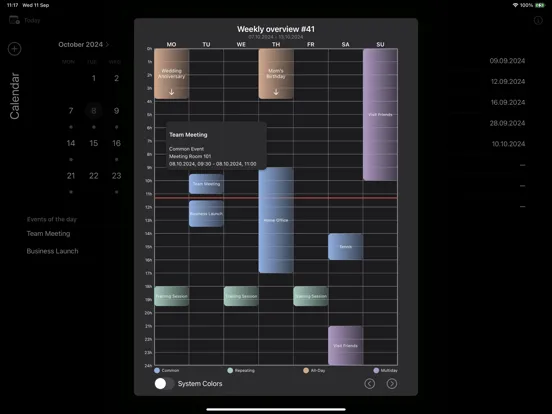This screenshot has width=552, height=414.
Task: Select day 9 in the October calendar
Action: pos(117,111)
